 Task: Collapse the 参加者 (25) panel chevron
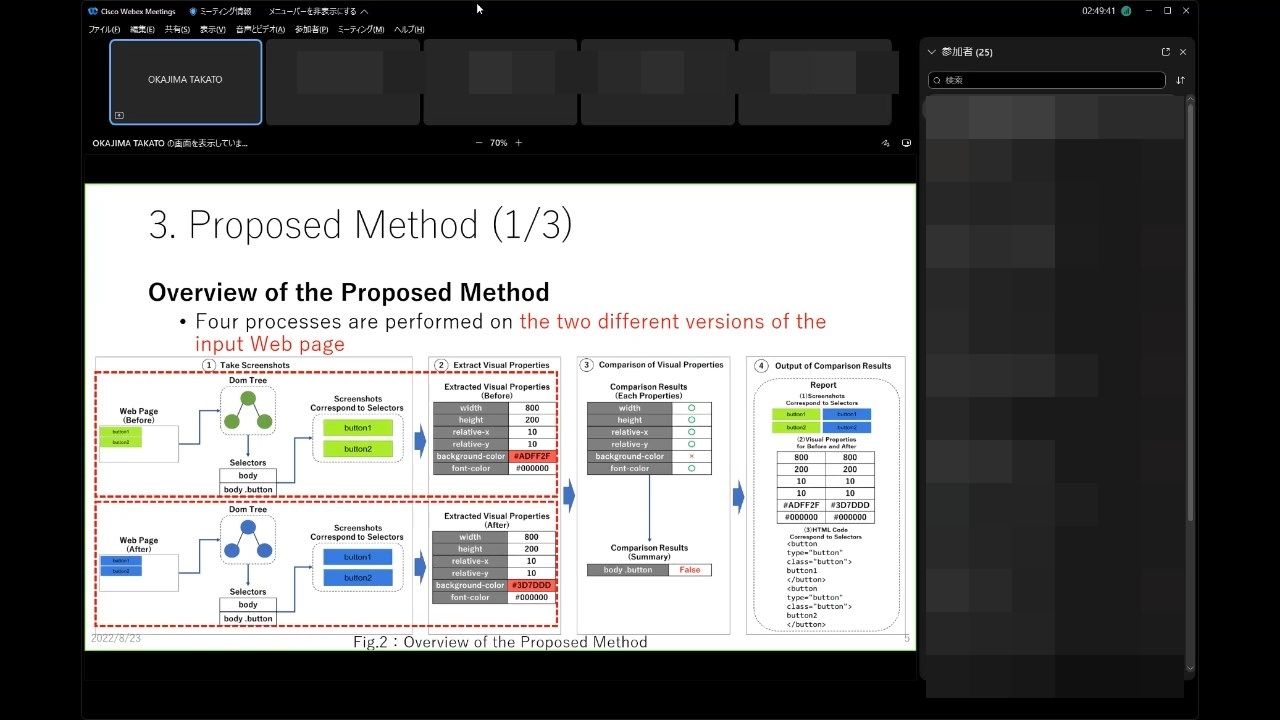click(x=932, y=52)
